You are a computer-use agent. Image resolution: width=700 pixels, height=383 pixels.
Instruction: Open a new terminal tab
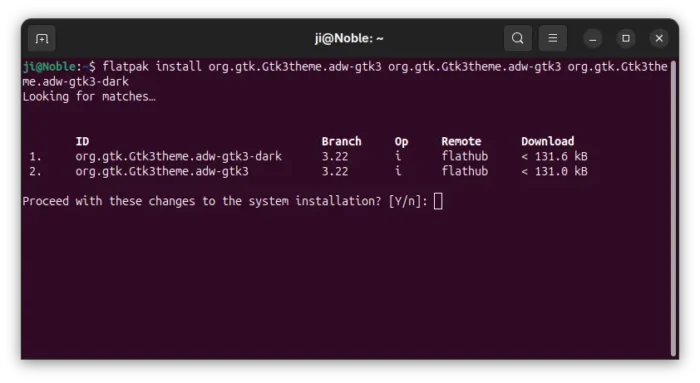tap(42, 39)
